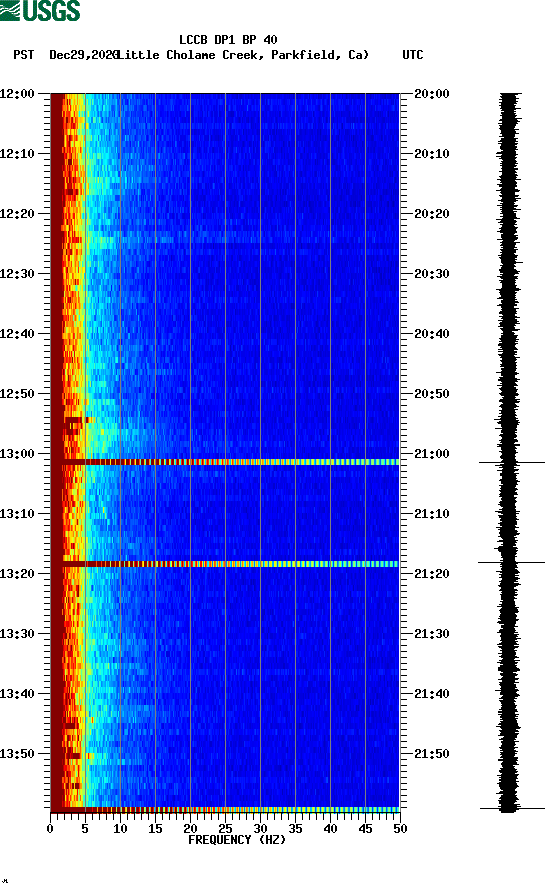Click the 'UTC' timezone label
The height and width of the screenshot is (892, 552).
[x=413, y=55]
